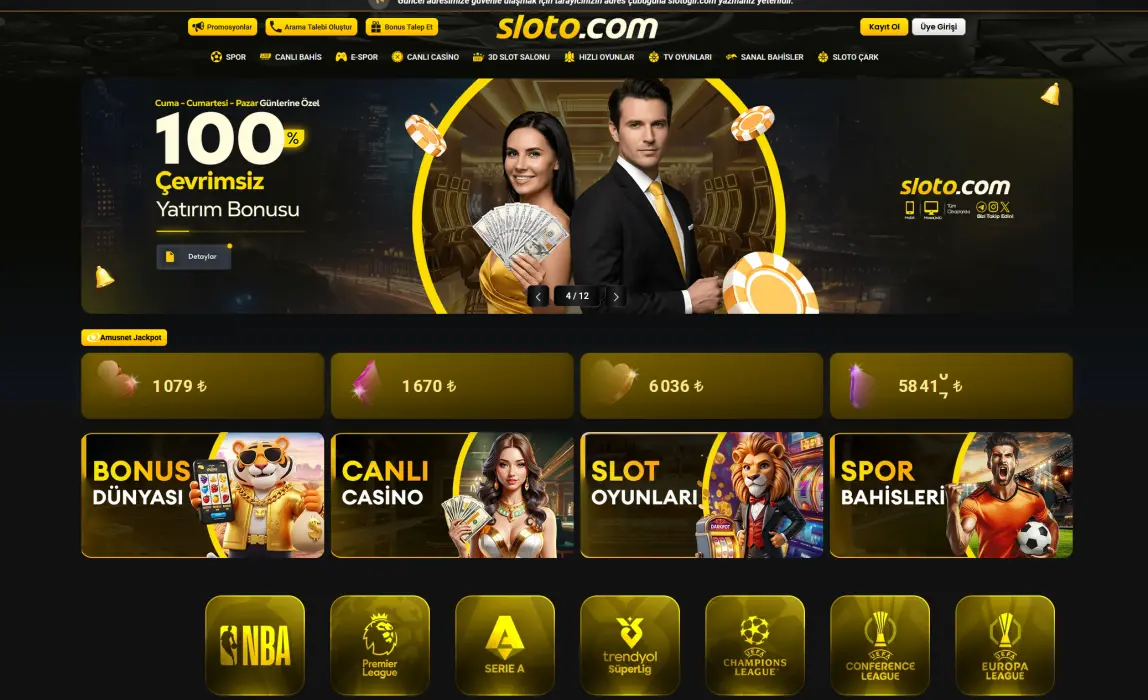This screenshot has height=700, width=1148.
Task: Open the Spor Bahisleri thumbnail card
Action: click(x=951, y=495)
